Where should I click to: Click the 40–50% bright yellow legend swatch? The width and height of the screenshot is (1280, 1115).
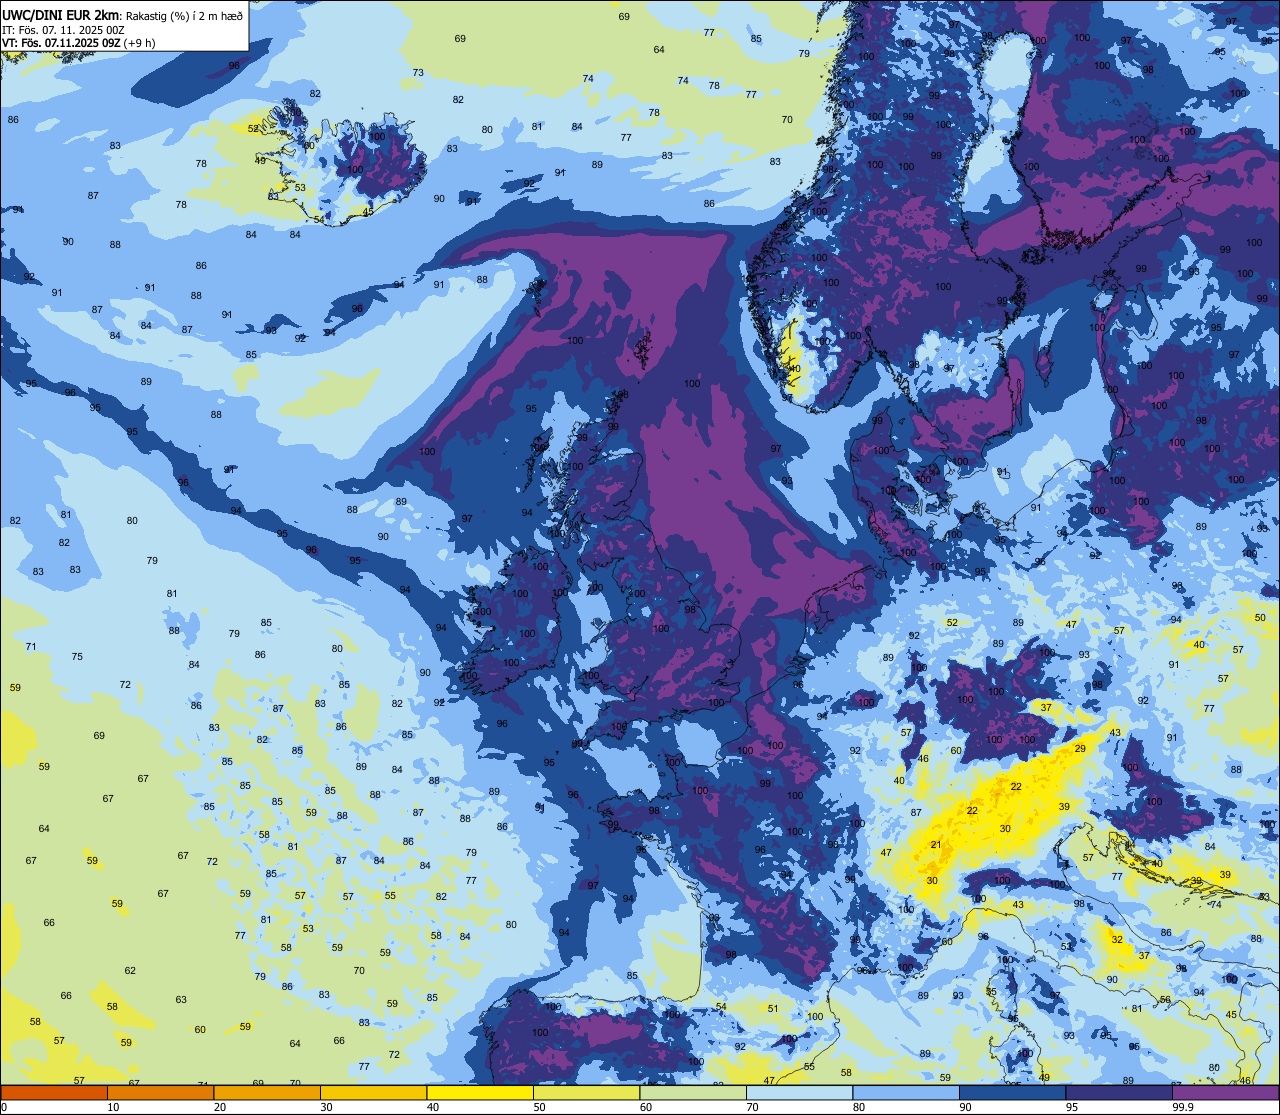coord(480,1092)
